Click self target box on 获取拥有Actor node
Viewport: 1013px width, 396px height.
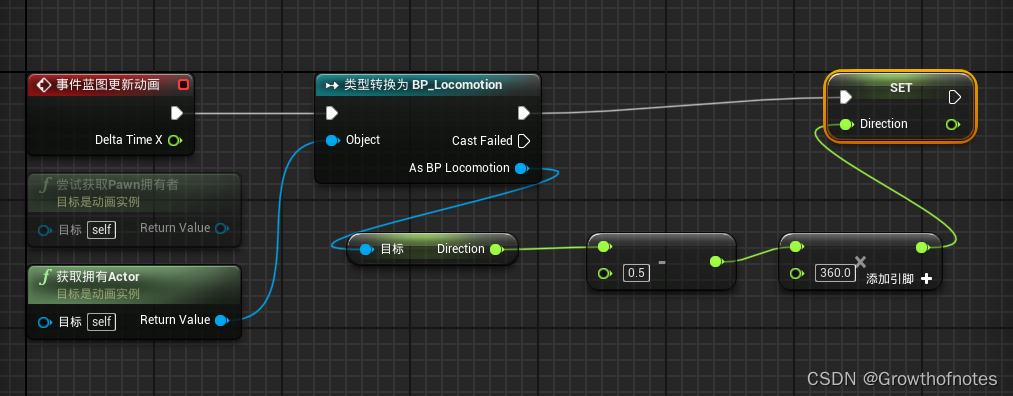tap(101, 322)
